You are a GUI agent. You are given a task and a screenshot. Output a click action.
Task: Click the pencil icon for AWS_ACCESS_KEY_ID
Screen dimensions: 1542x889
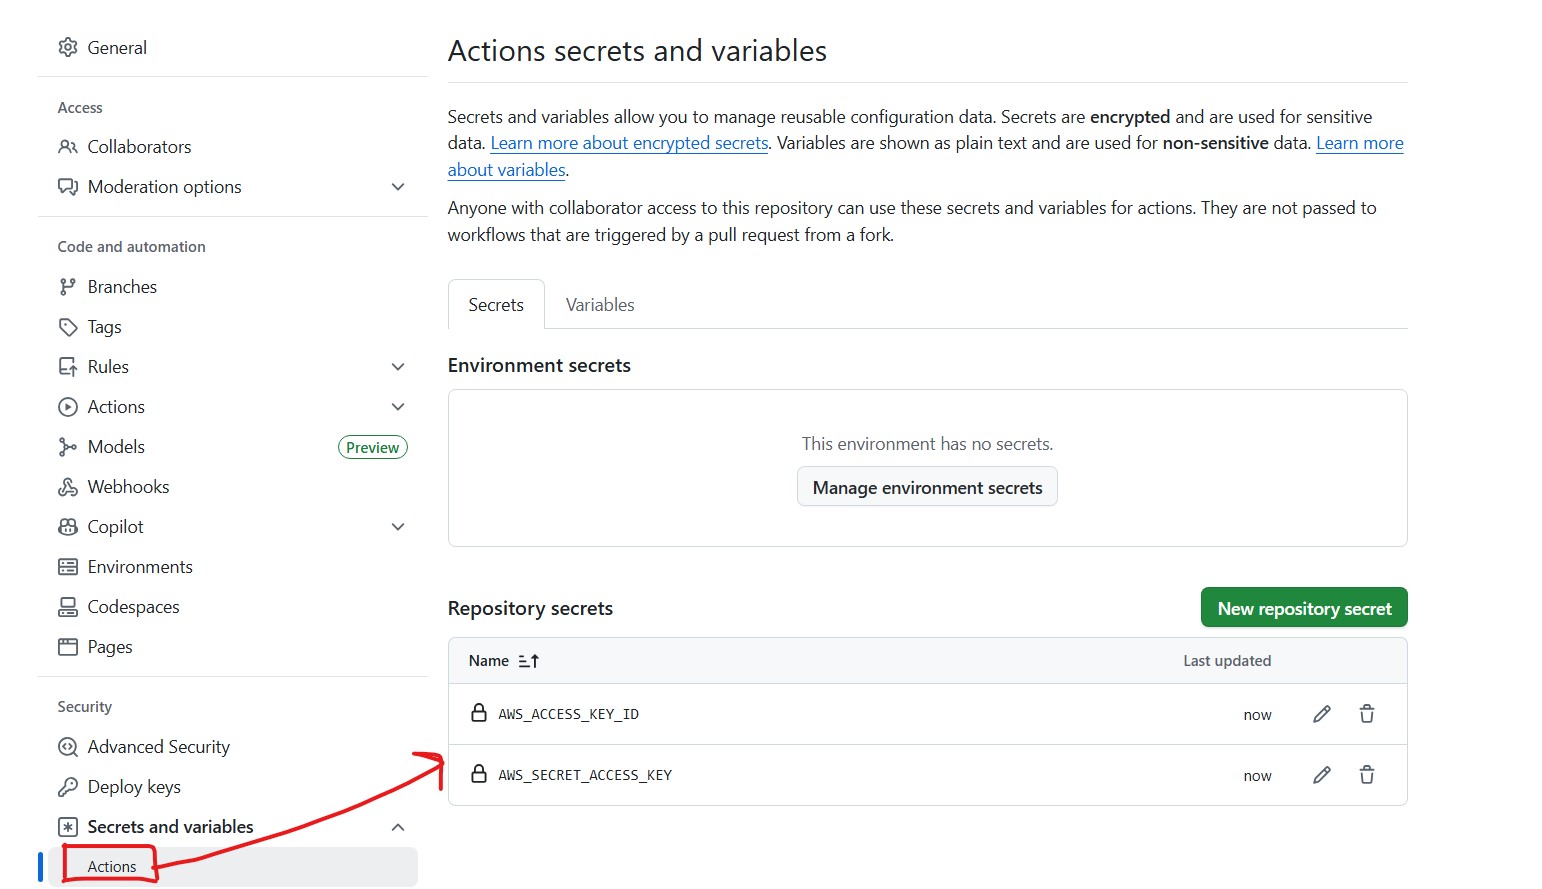click(1321, 714)
